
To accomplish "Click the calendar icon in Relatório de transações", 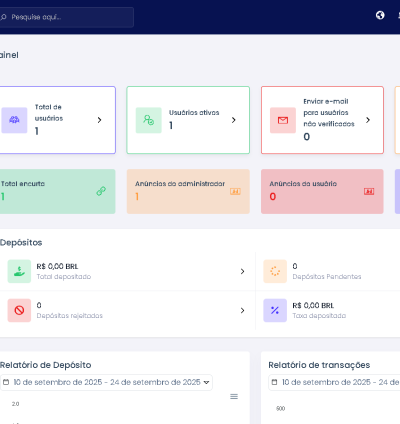I will [x=274, y=382].
